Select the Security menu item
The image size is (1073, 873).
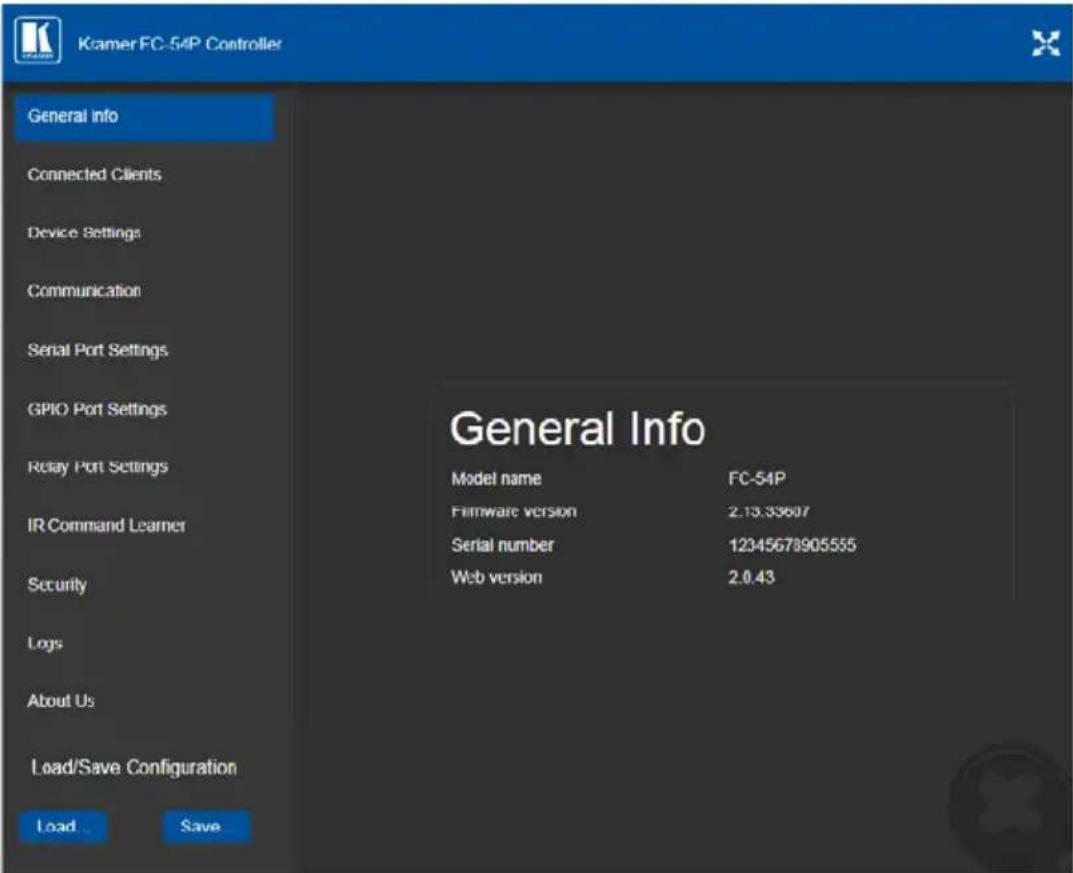57,585
